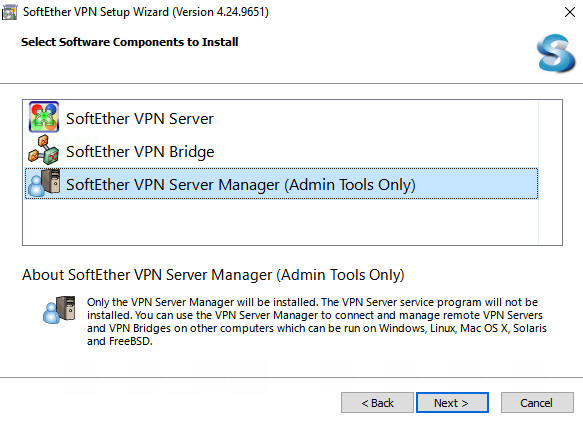Click the description paragraph about Server Manager
Viewport: 583px width, 422px height.
pos(317,322)
